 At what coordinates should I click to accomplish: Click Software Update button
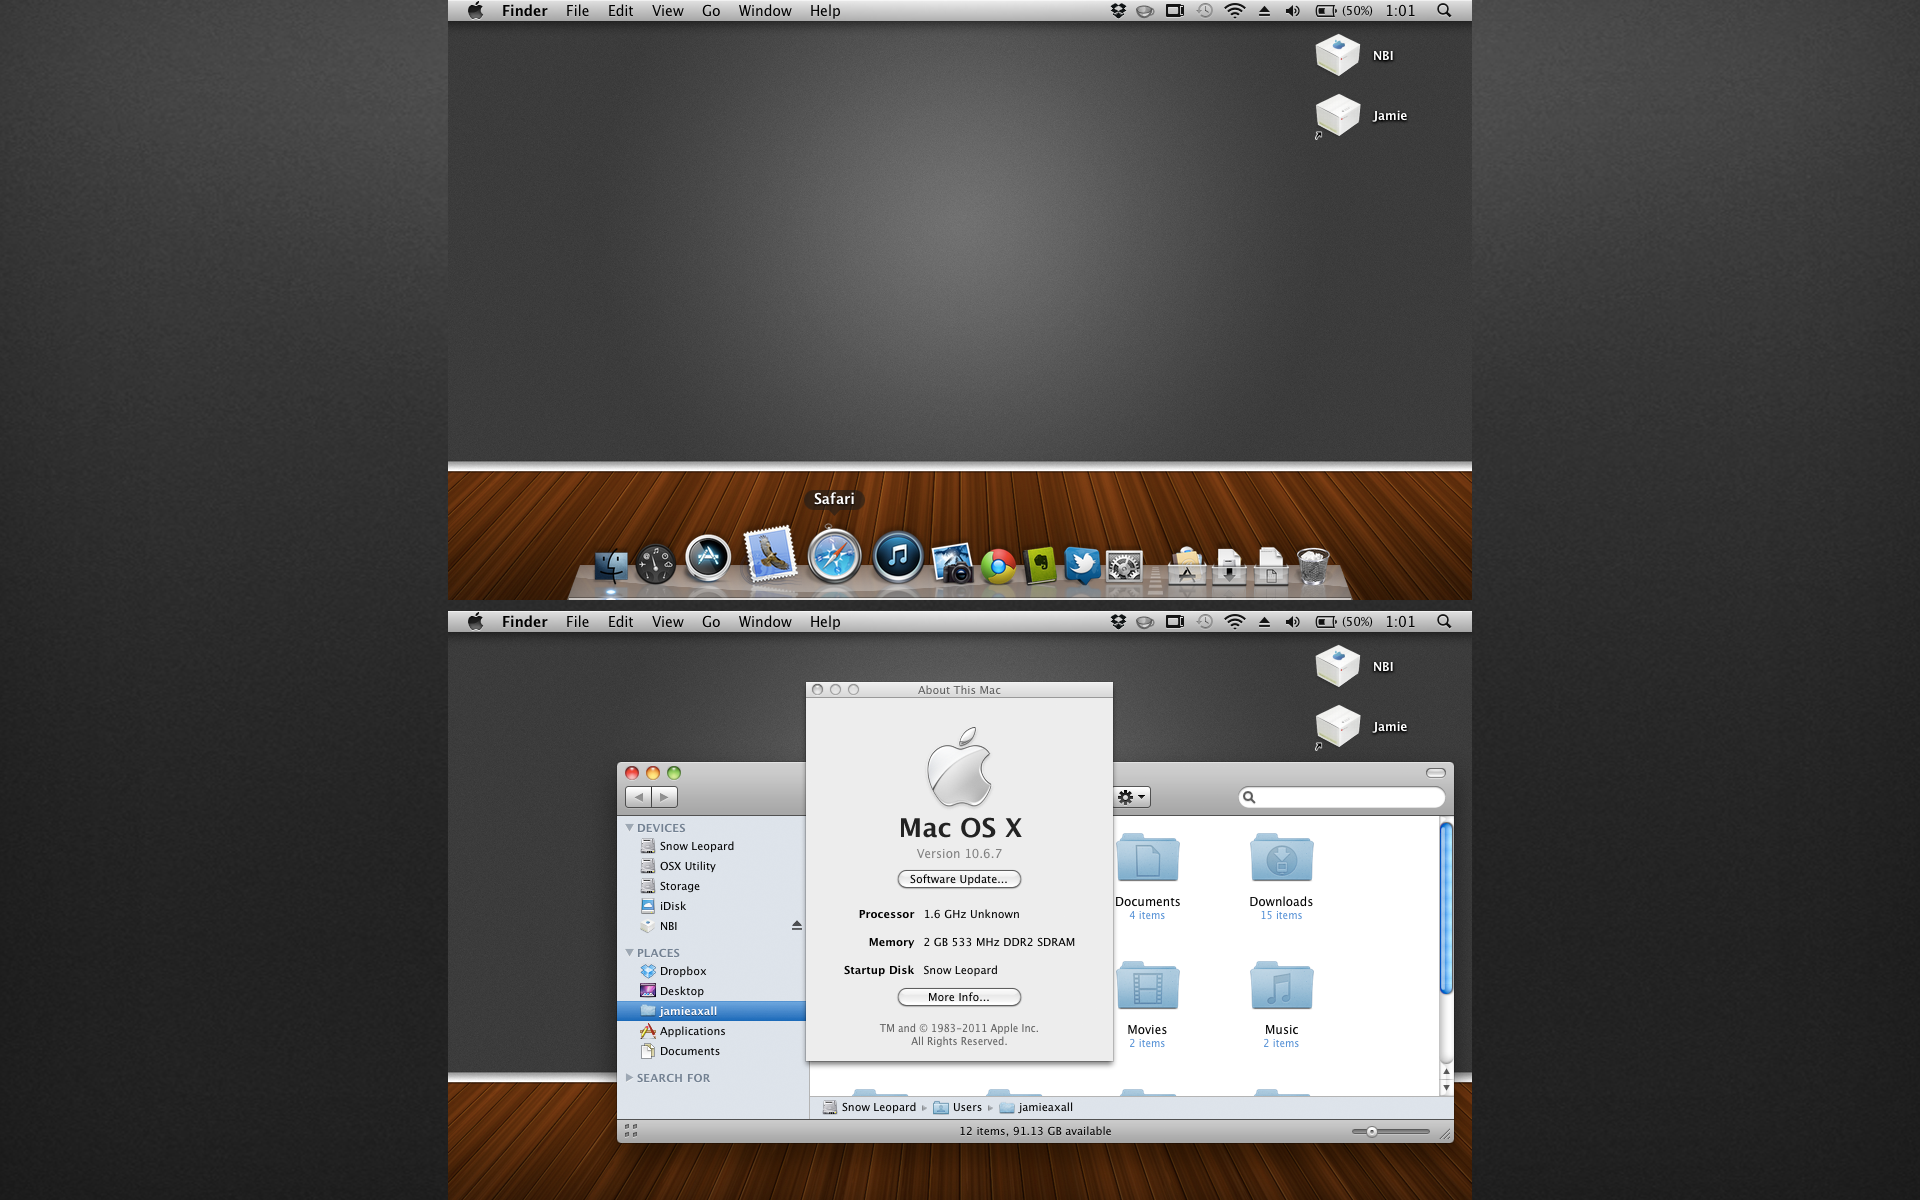click(959, 879)
